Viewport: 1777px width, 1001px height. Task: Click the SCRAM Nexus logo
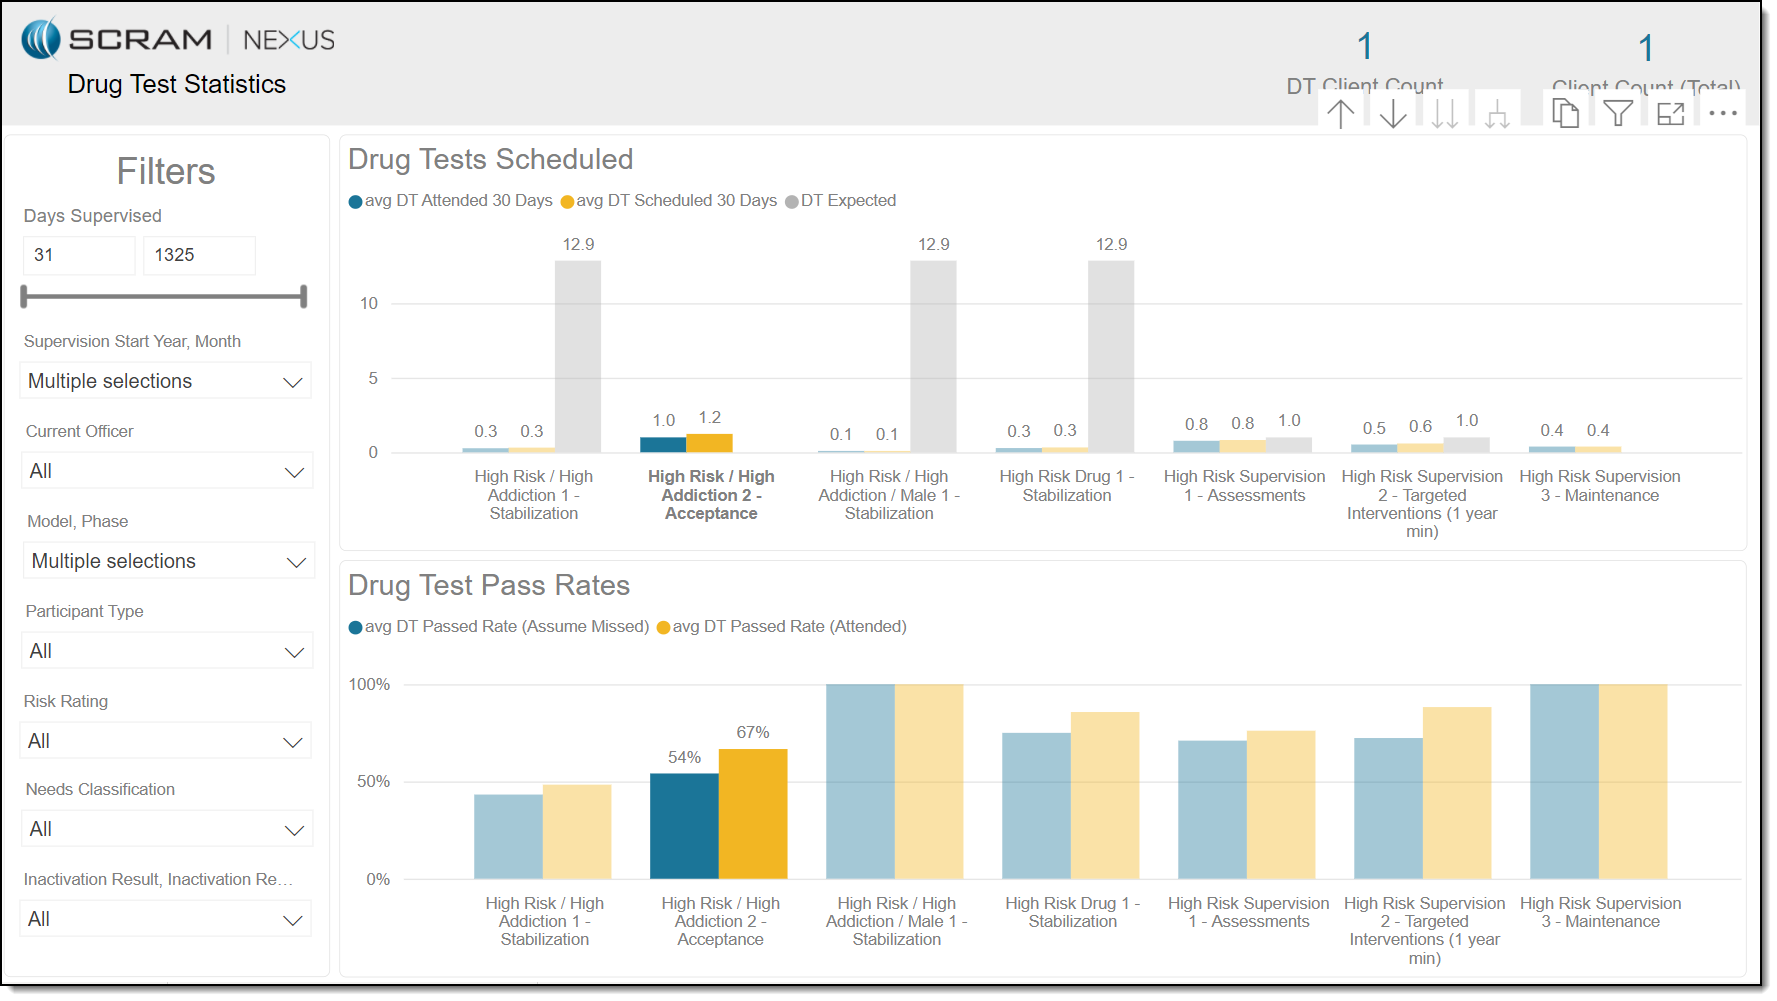click(x=178, y=40)
